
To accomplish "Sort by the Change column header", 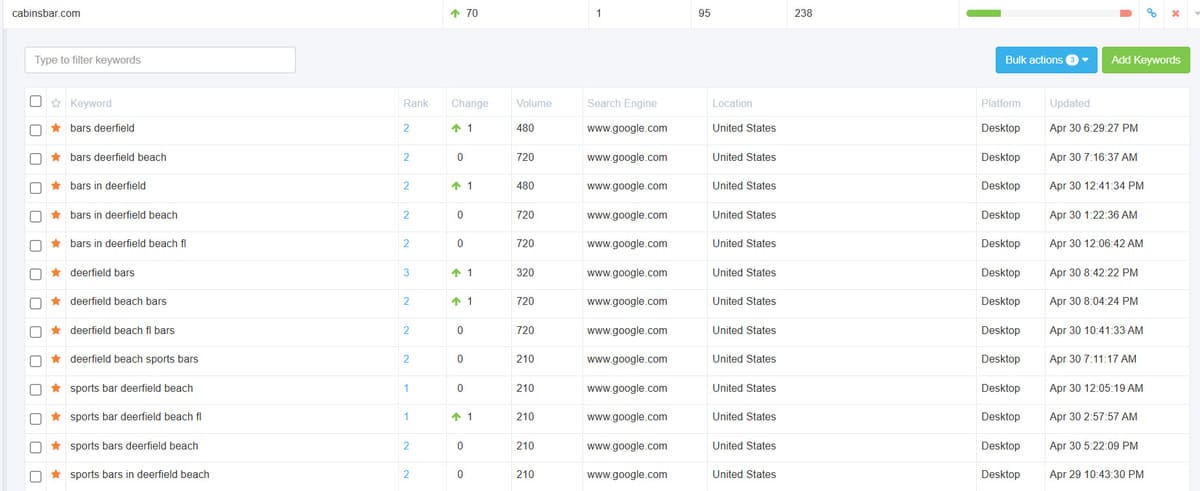I will point(470,103).
